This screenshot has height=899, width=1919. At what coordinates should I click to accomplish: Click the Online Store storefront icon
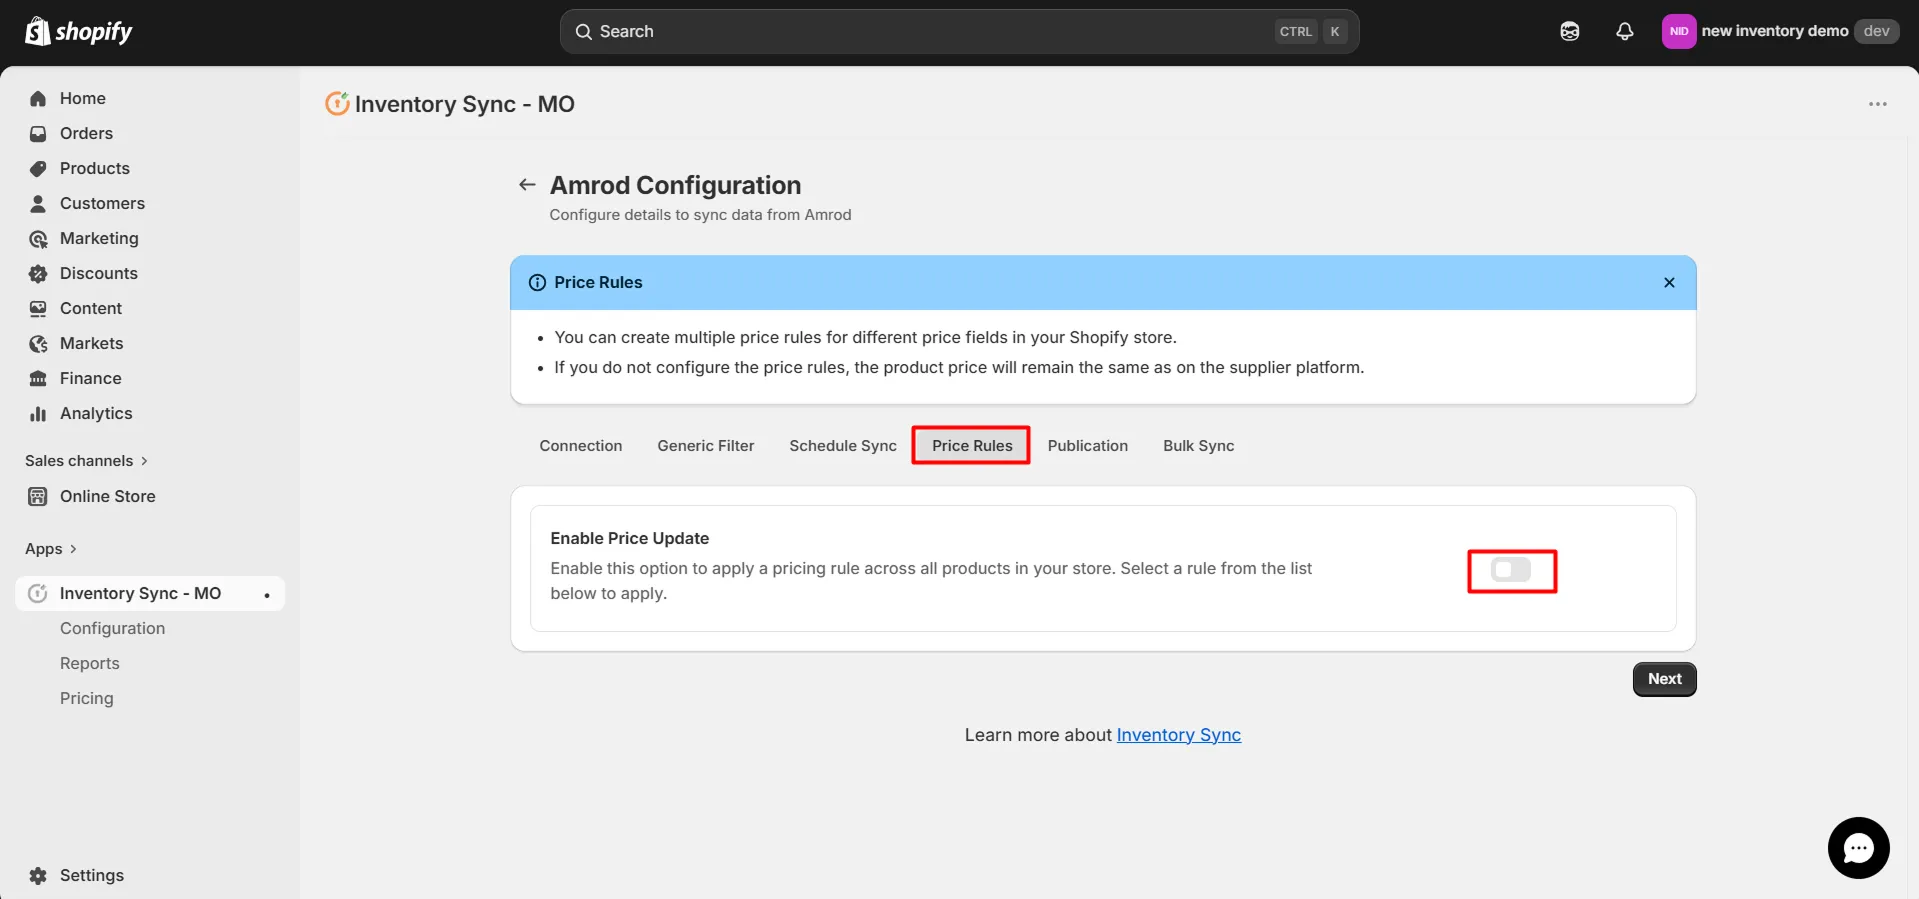coord(38,496)
